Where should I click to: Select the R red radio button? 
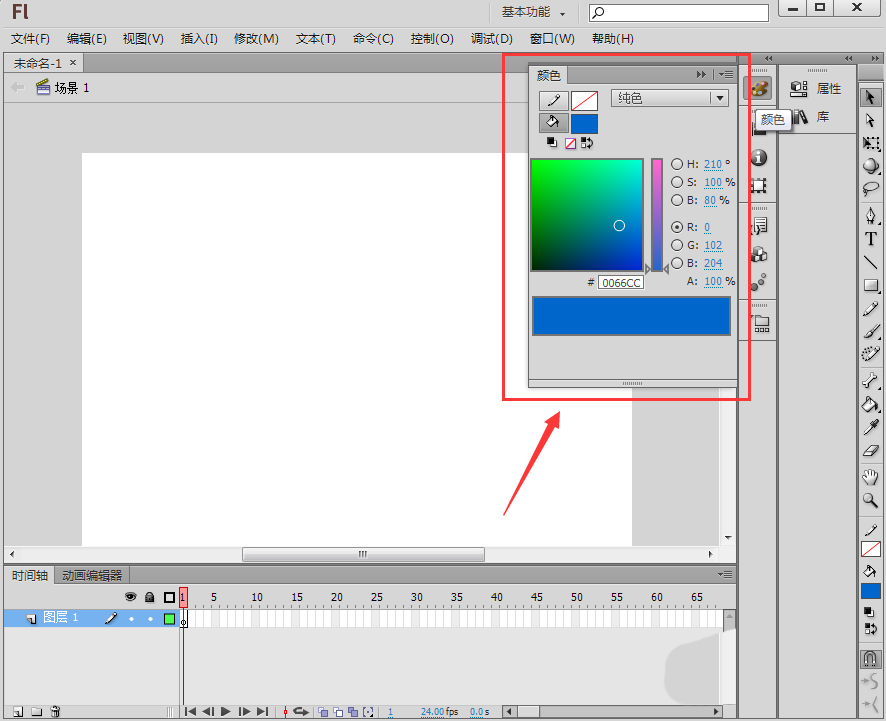(677, 227)
